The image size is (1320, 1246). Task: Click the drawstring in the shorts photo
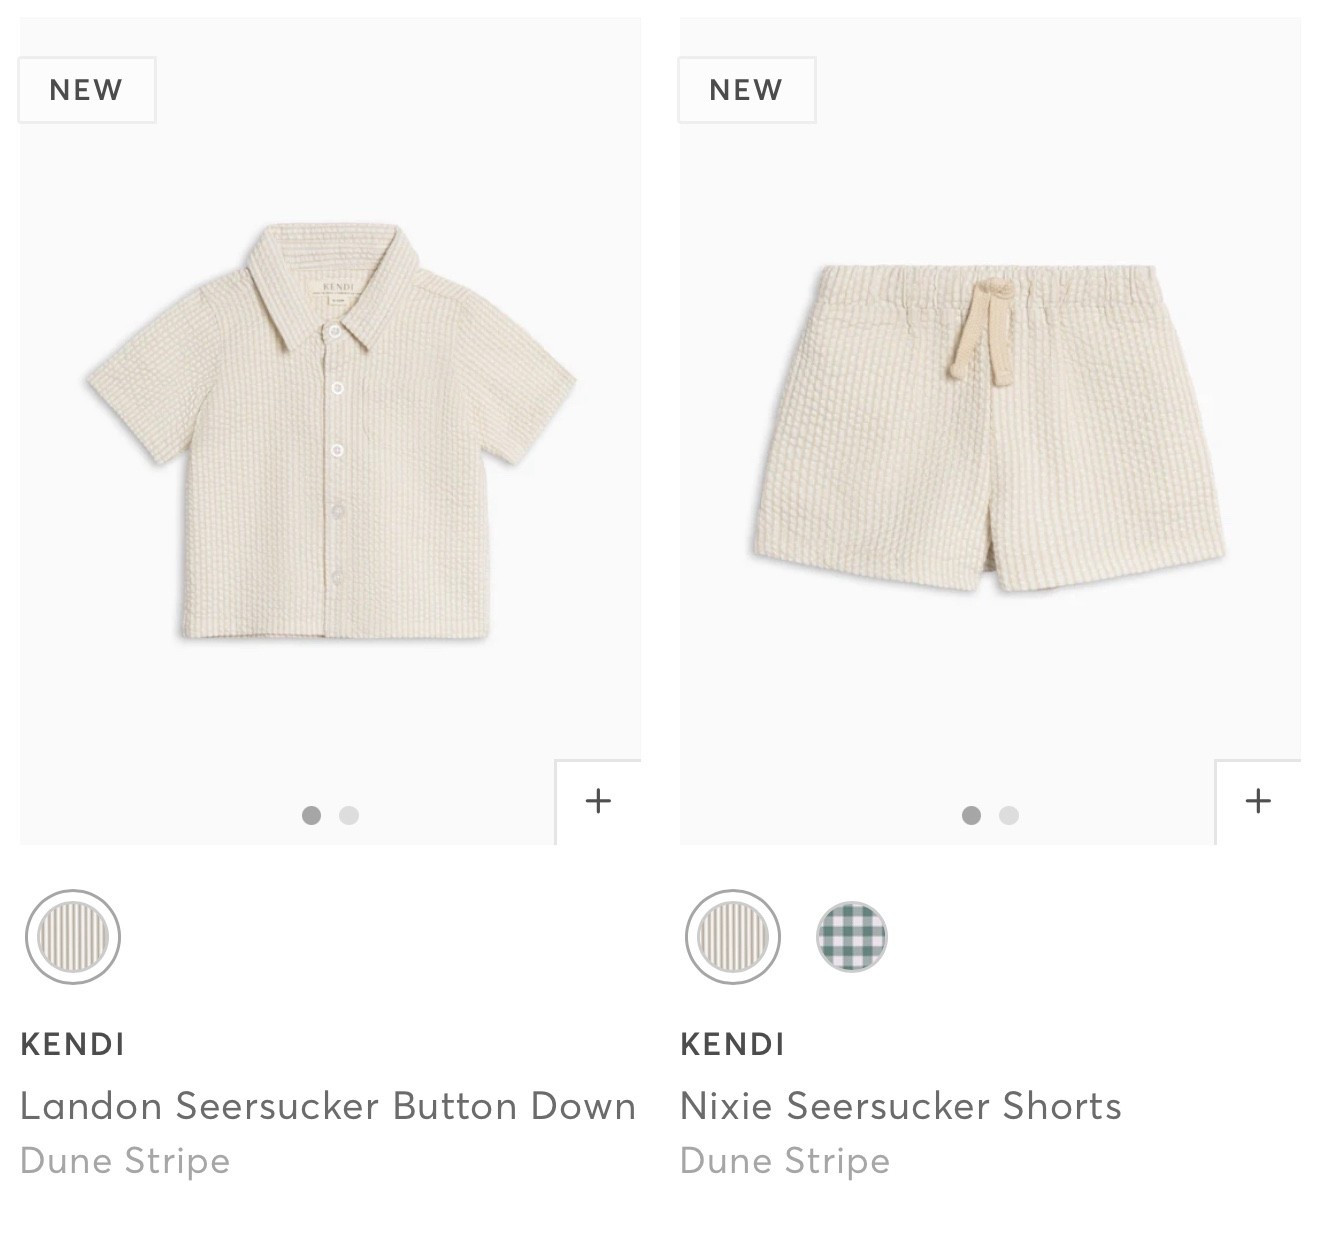(983, 330)
